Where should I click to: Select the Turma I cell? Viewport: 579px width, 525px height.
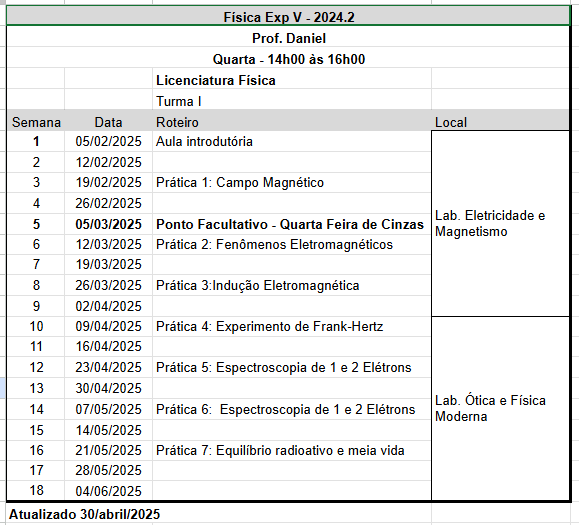pyautogui.click(x=292, y=101)
